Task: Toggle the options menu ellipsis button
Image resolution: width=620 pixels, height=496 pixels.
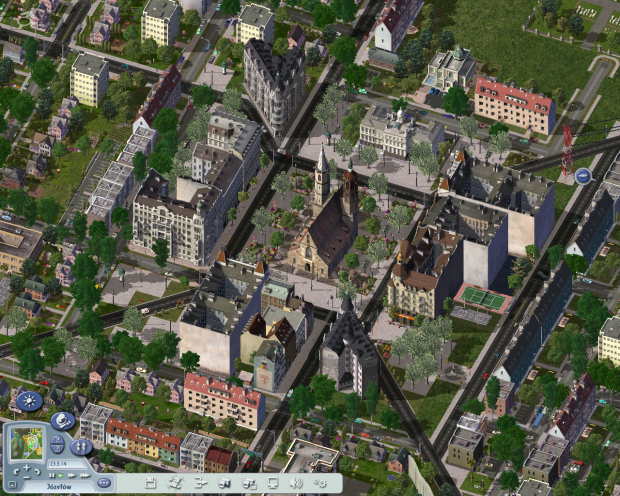Action: click(x=104, y=483)
